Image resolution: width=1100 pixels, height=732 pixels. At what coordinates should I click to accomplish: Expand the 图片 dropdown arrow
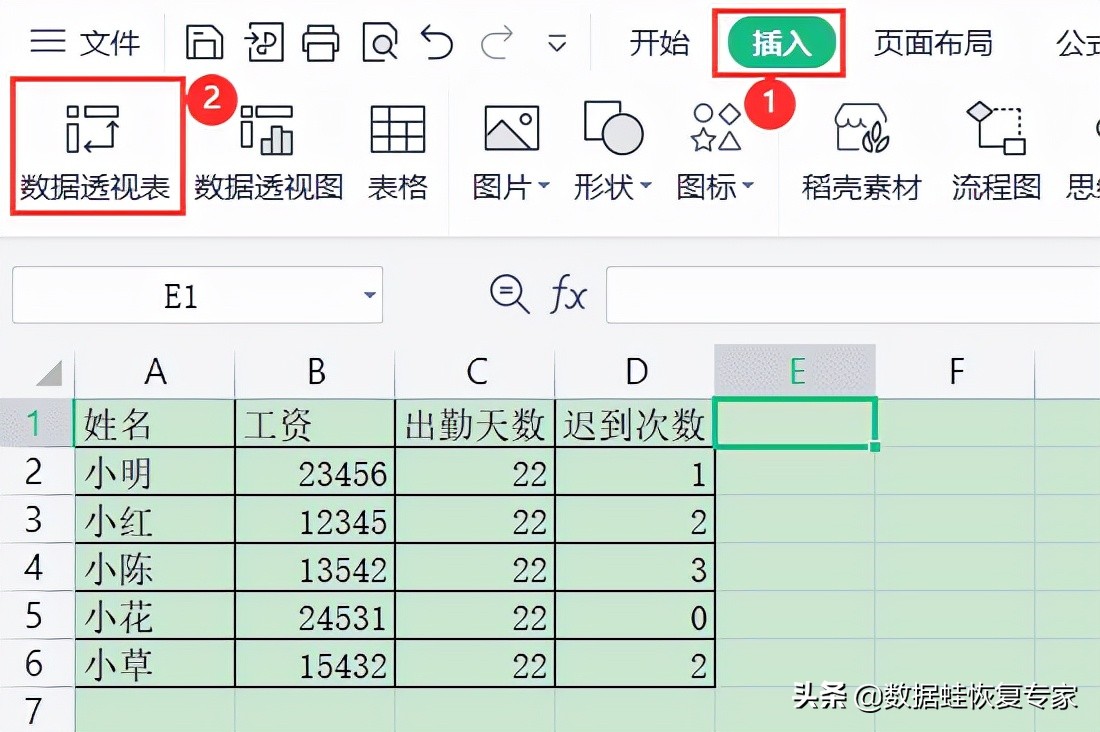[544, 186]
